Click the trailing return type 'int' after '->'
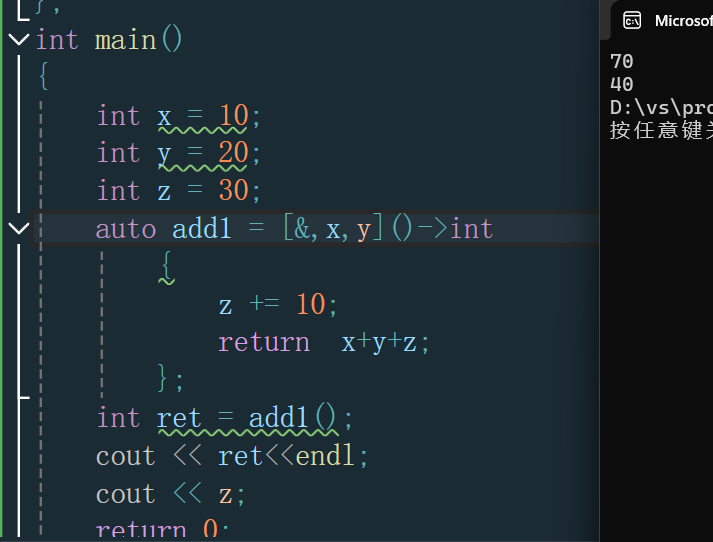 pyautogui.click(x=472, y=229)
